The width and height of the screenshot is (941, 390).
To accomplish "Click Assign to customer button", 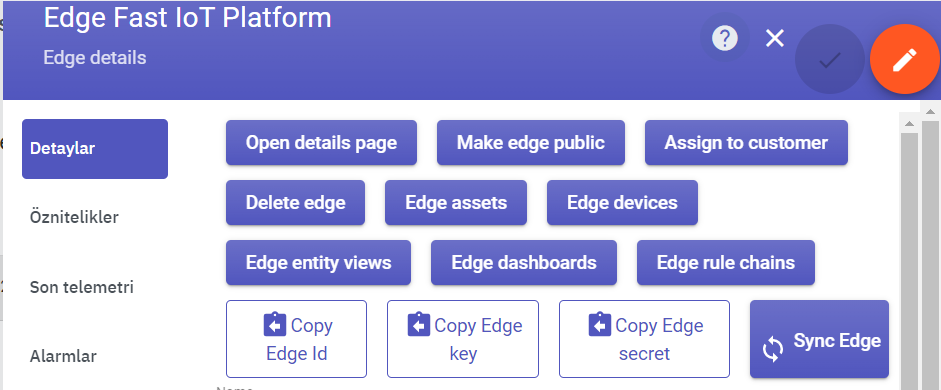I will click(746, 143).
